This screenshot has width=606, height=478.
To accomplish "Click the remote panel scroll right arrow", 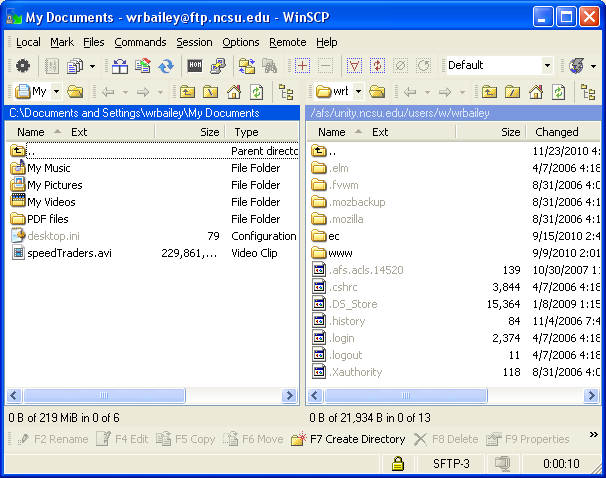I will pyautogui.click(x=591, y=395).
